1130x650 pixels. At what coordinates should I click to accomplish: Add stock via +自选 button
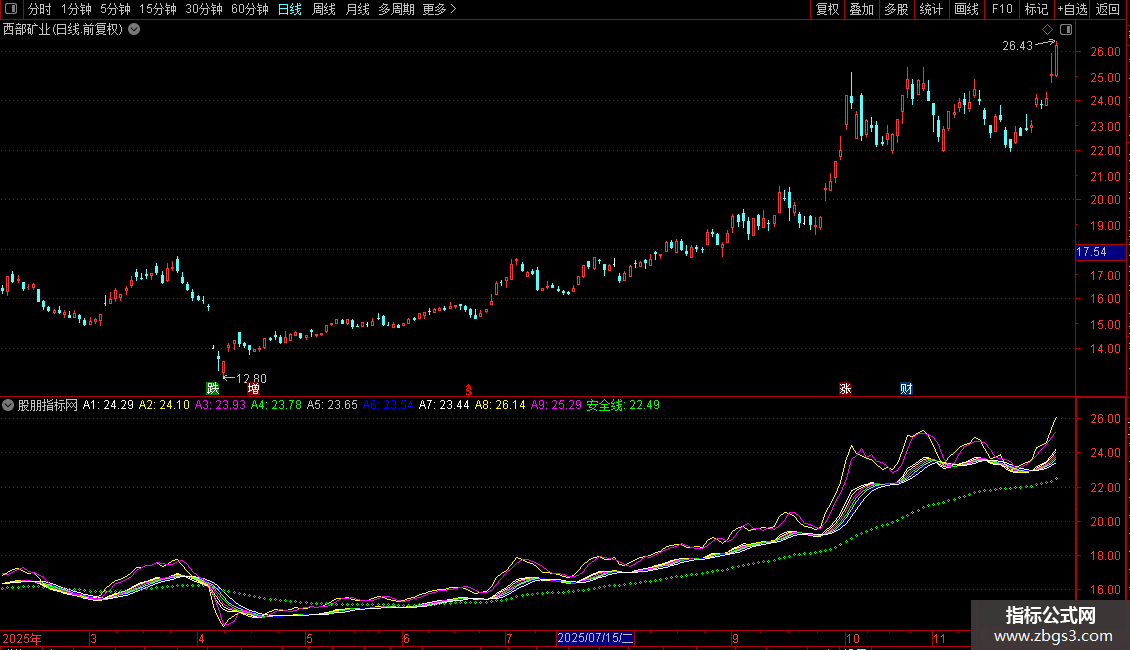point(1072,9)
